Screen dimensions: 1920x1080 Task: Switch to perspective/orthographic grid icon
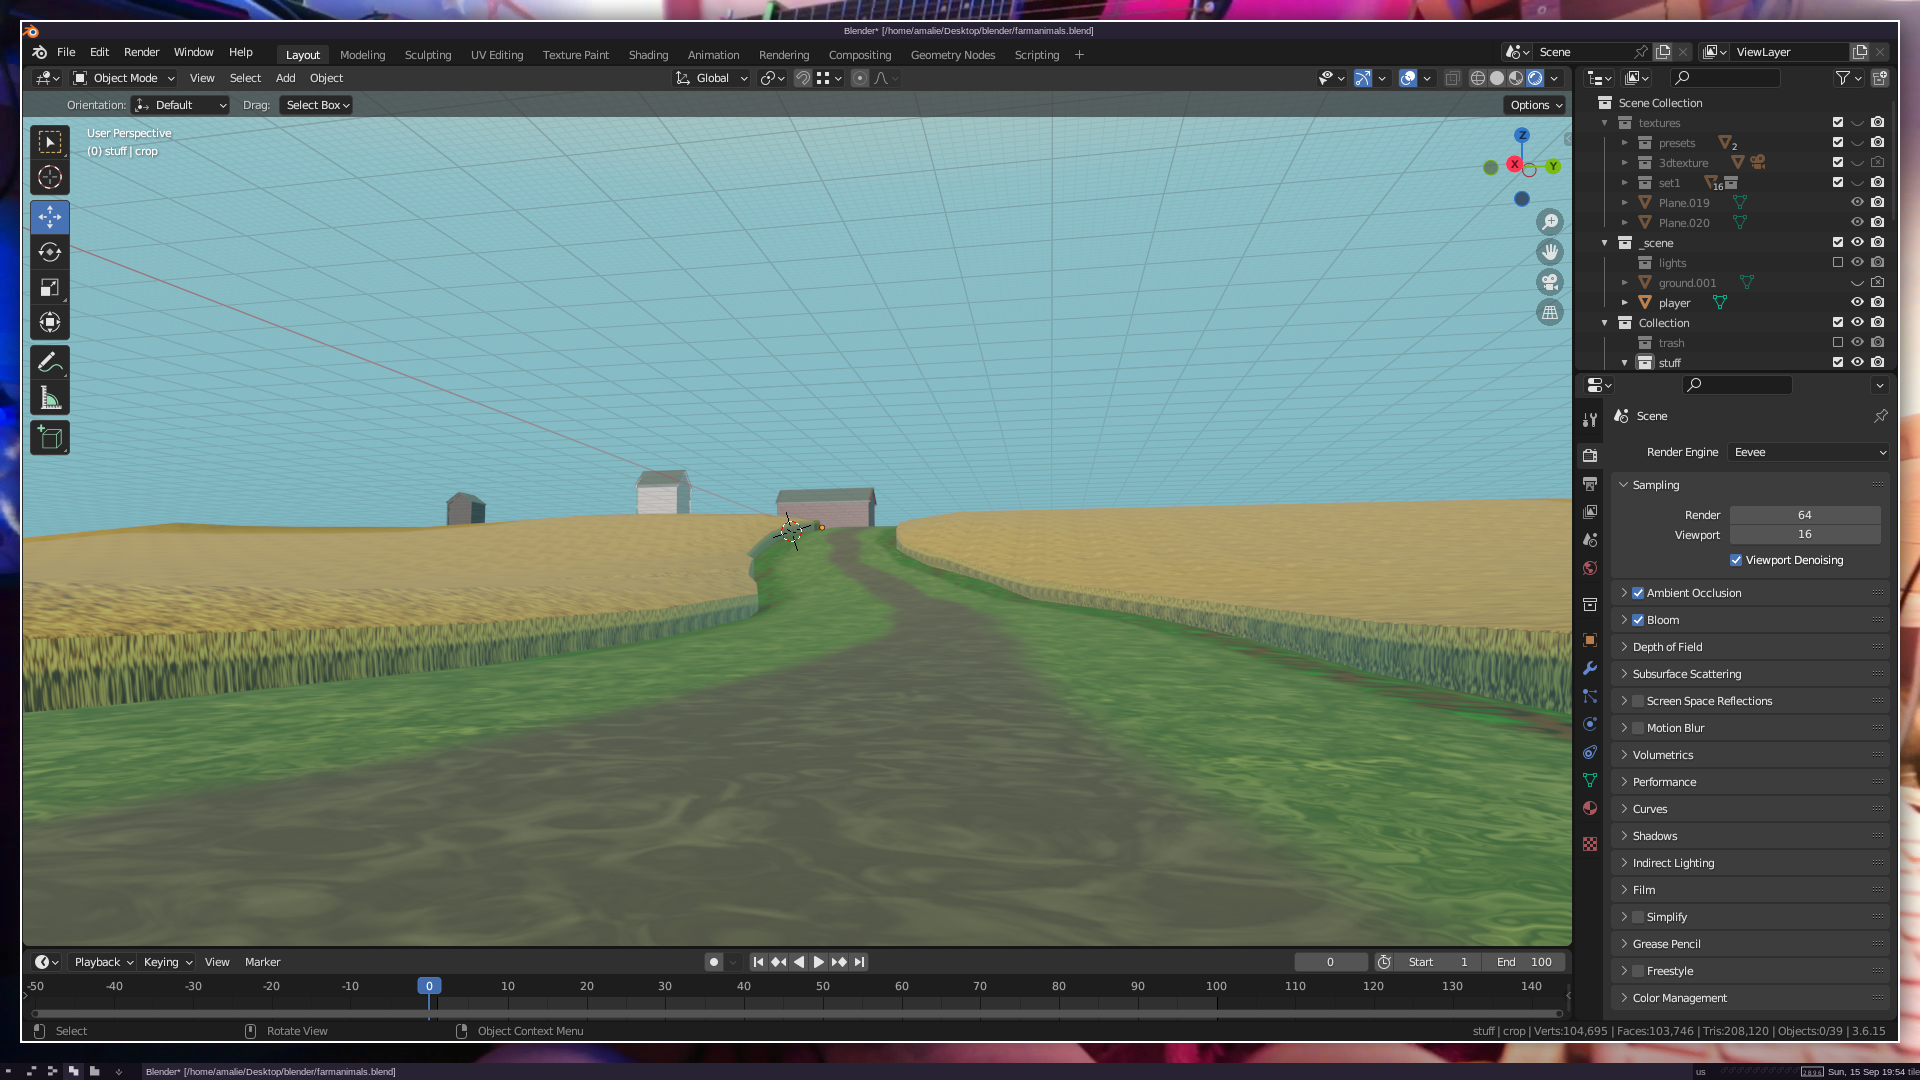[1550, 313]
